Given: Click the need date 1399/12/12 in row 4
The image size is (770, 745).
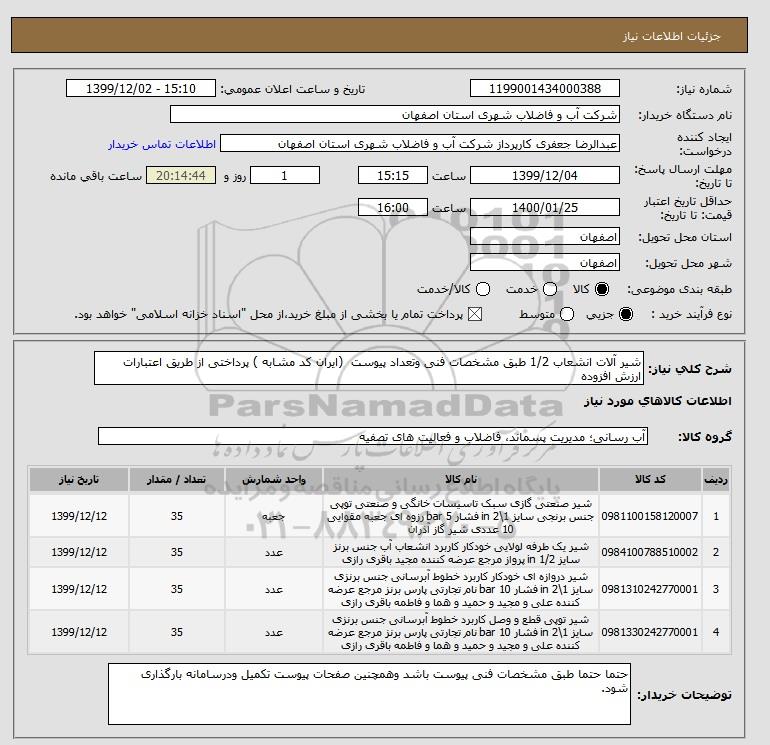Looking at the screenshot, I should coord(79,632).
